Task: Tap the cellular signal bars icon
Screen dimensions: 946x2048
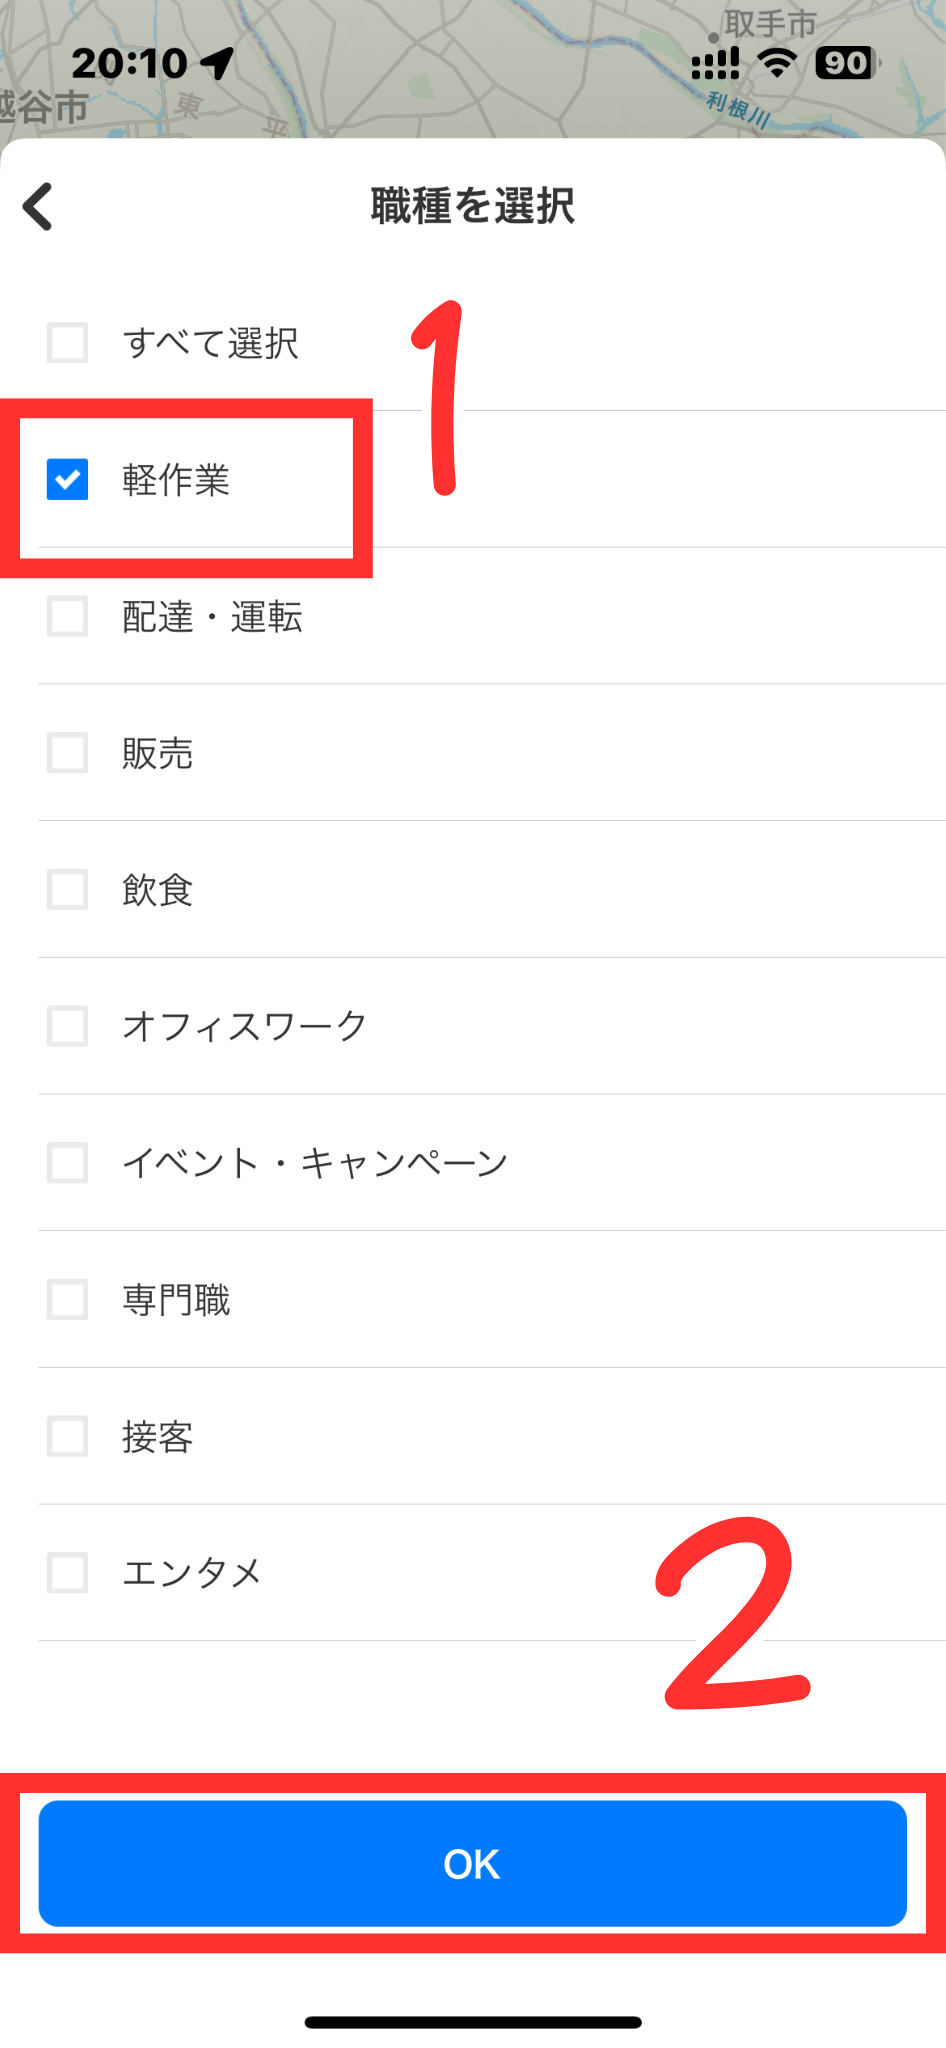Action: point(715,64)
